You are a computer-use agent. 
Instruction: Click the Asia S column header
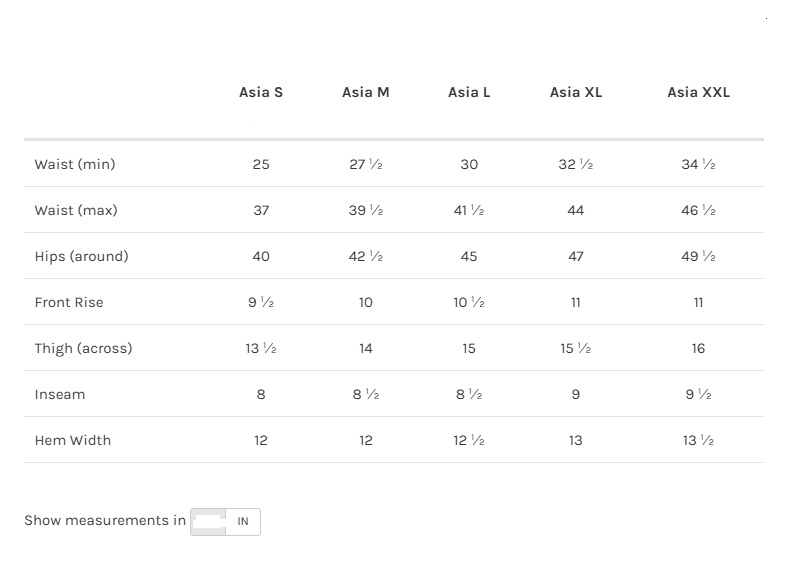(x=261, y=92)
